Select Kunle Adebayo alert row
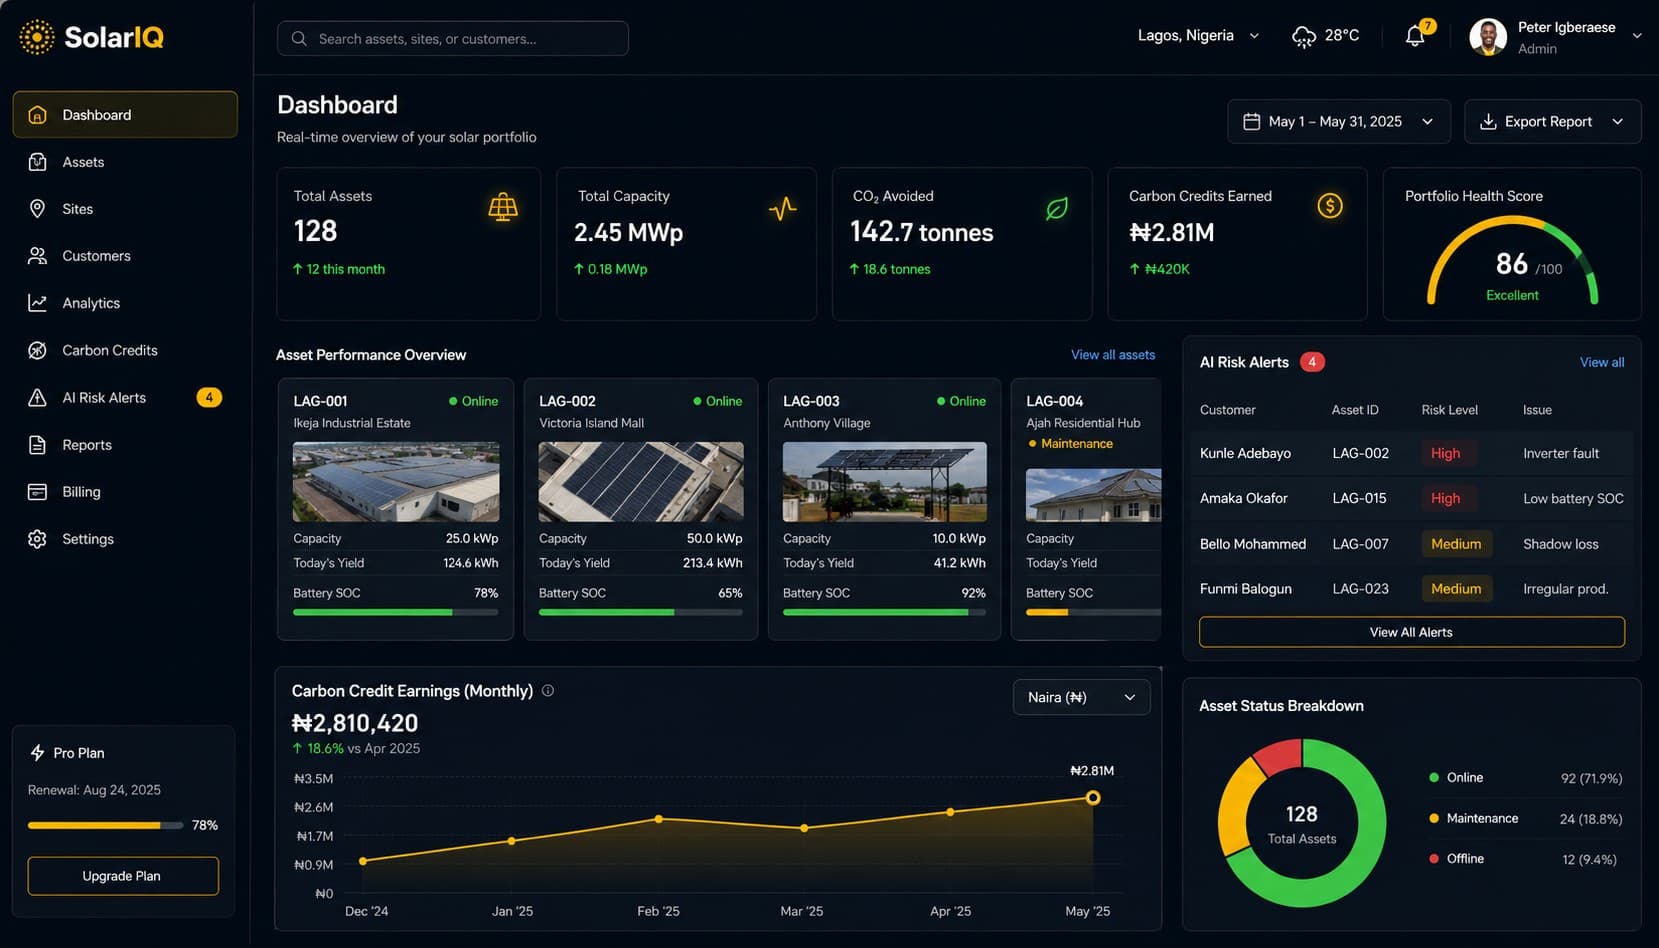This screenshot has height=948, width=1659. pos(1411,453)
